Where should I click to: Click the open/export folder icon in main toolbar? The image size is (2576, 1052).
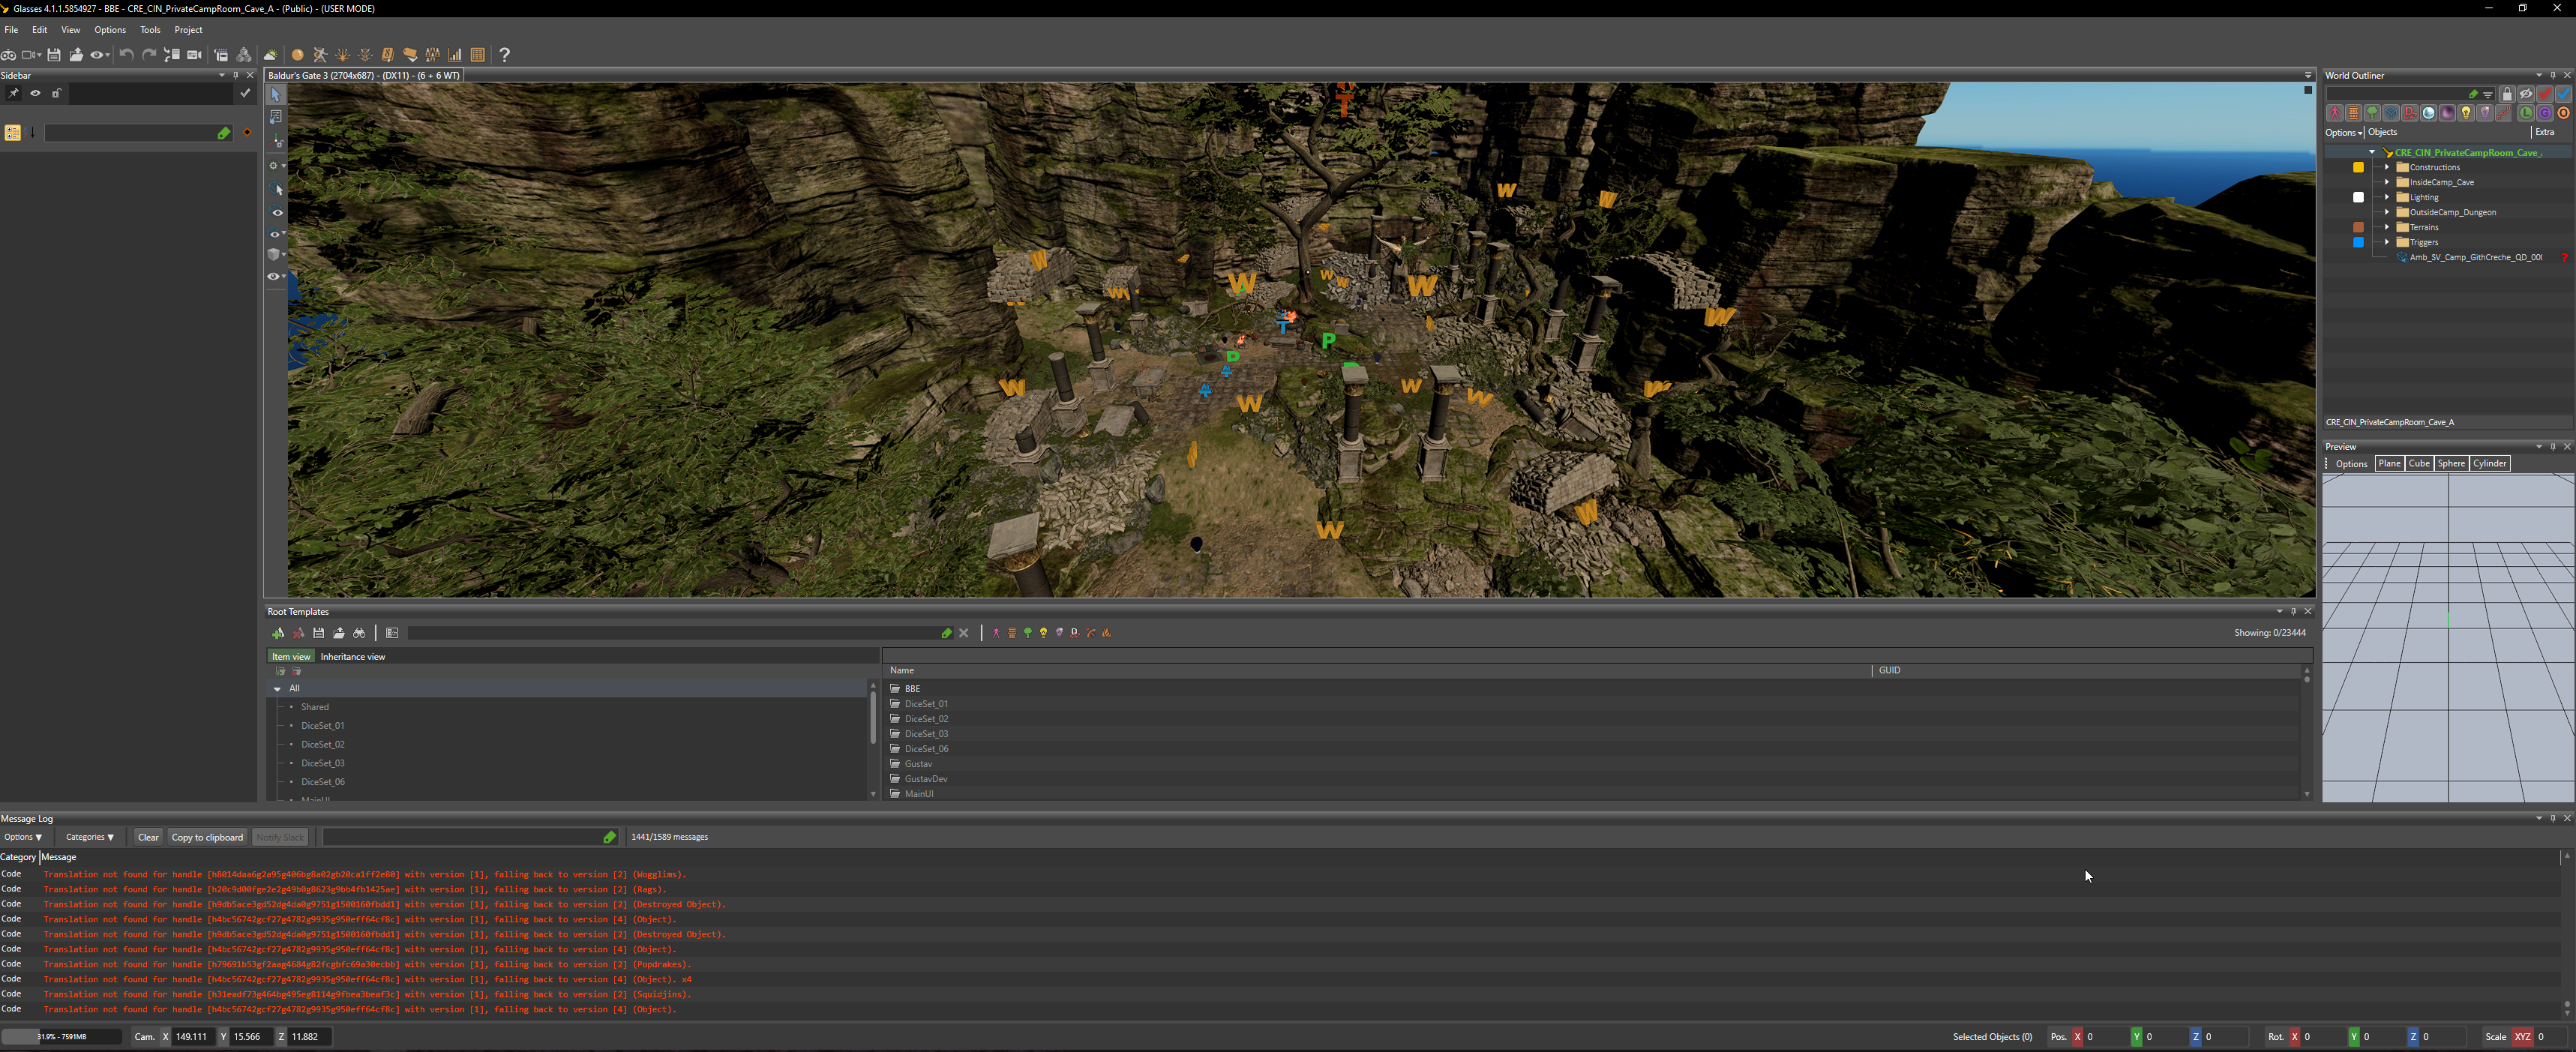coord(76,55)
